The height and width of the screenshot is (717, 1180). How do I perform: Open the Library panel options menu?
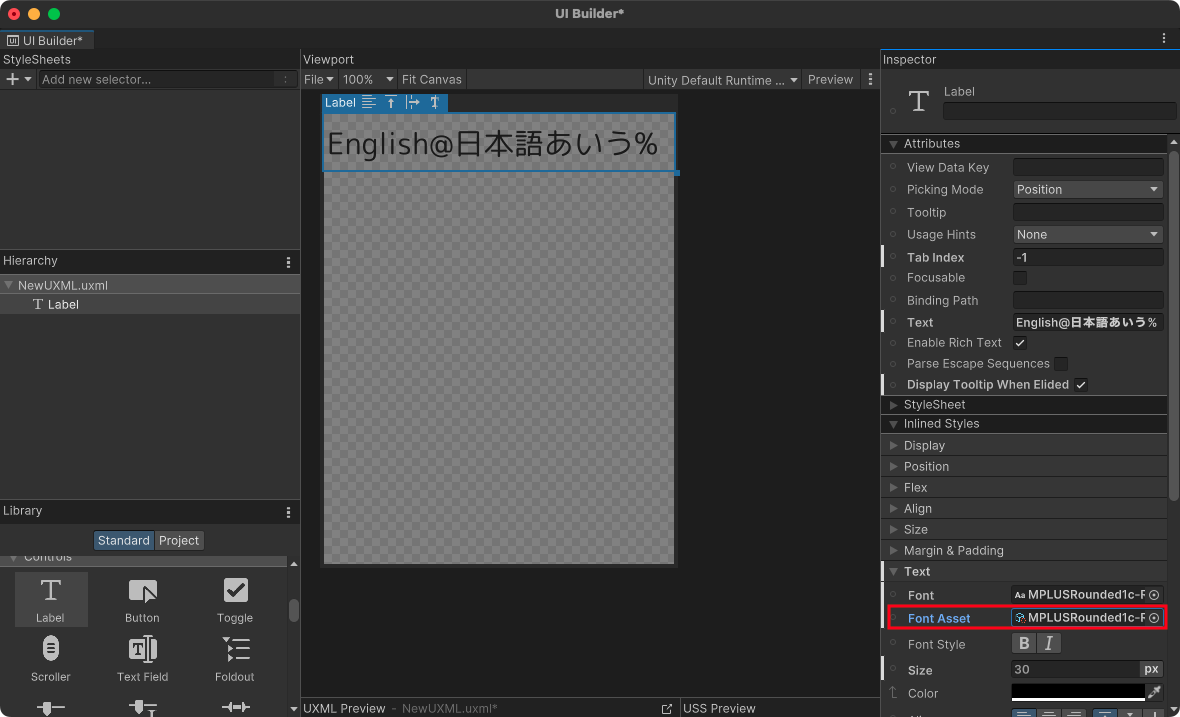[x=288, y=512]
